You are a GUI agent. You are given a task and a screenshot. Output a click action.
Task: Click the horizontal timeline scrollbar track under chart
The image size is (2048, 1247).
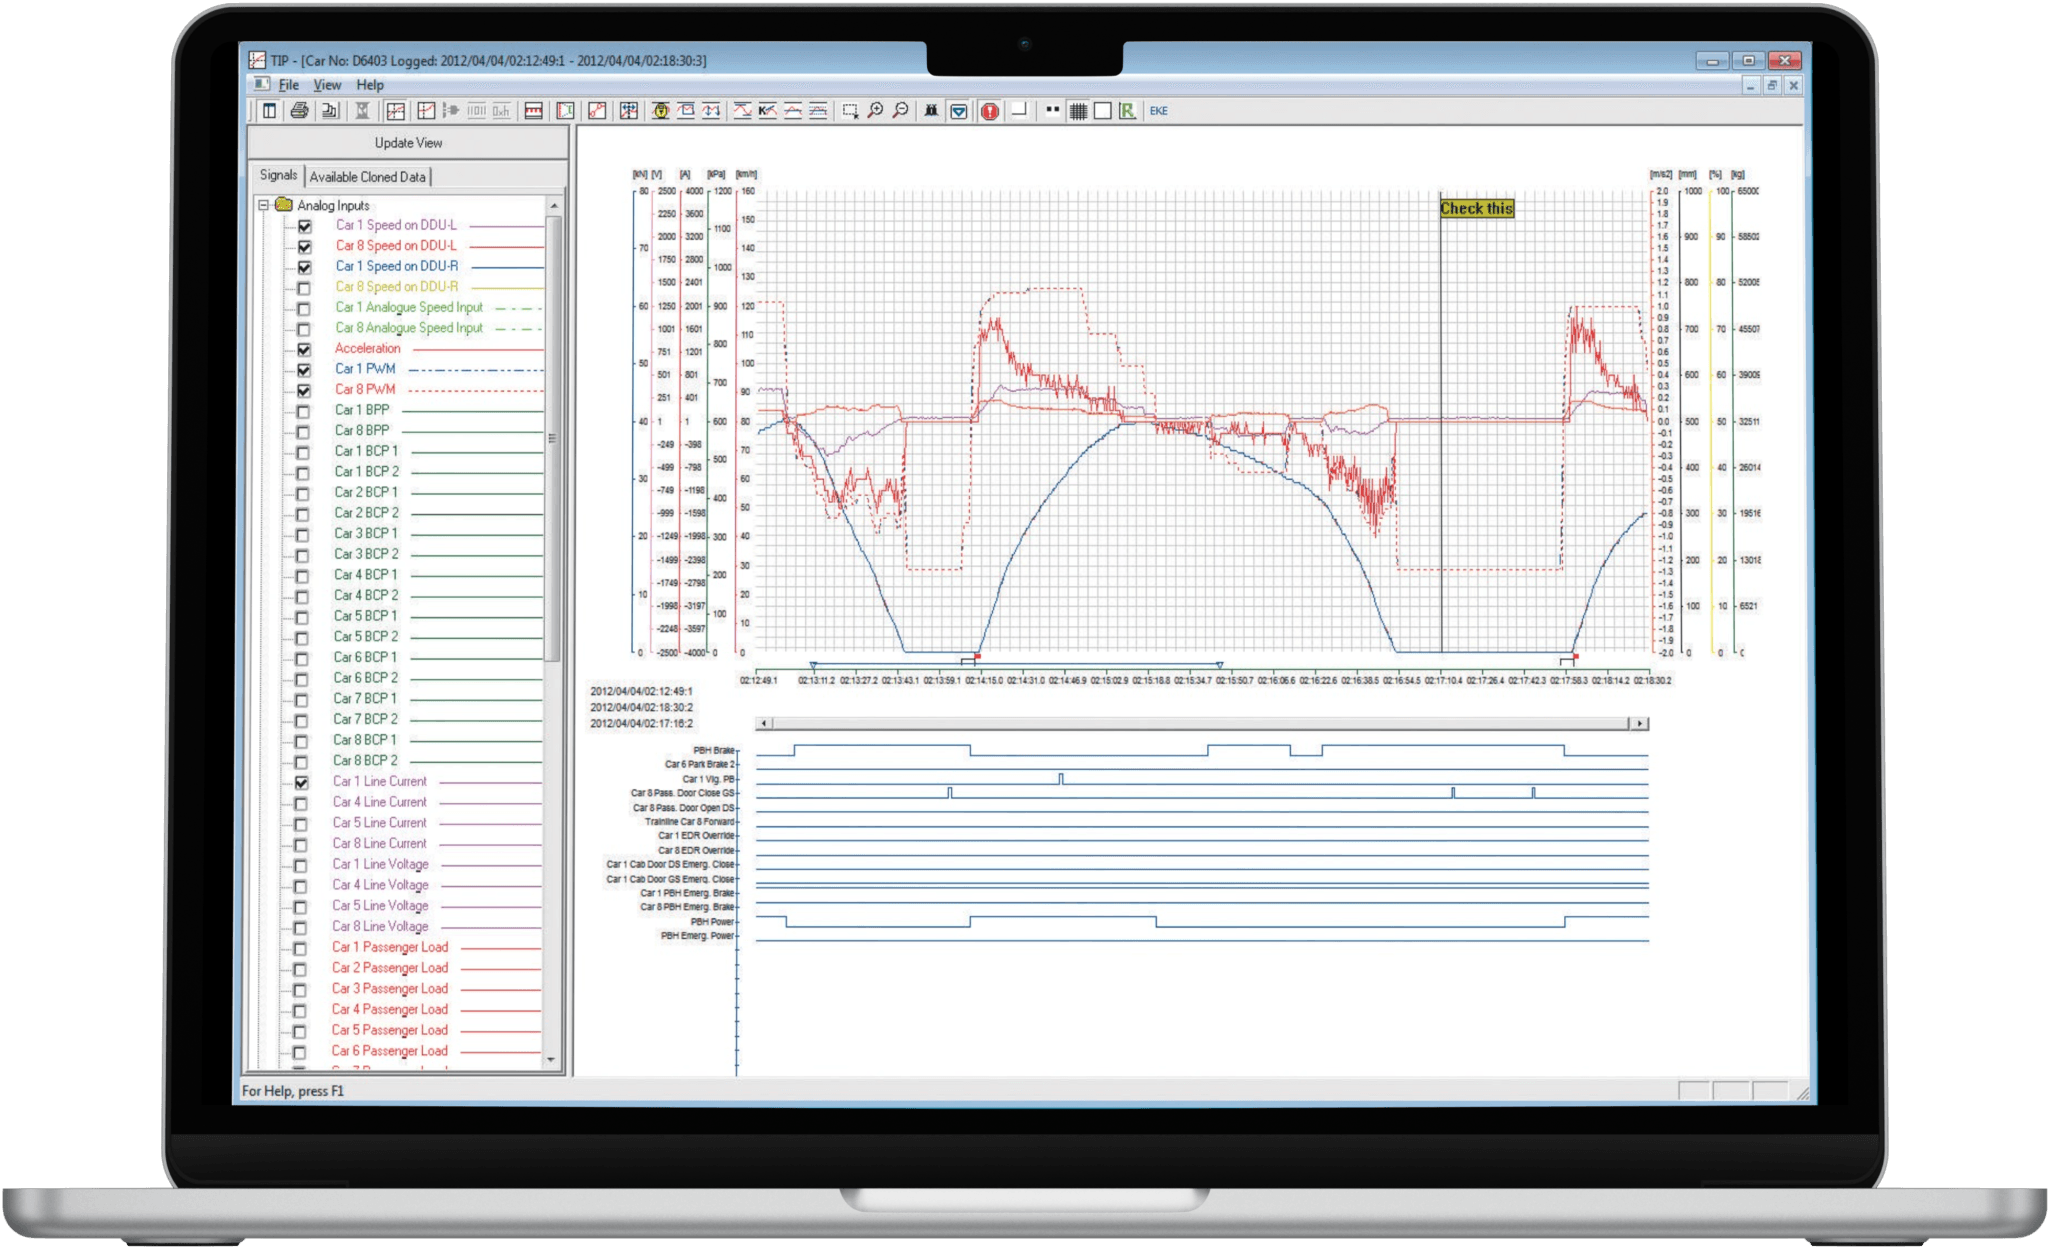tap(1200, 723)
